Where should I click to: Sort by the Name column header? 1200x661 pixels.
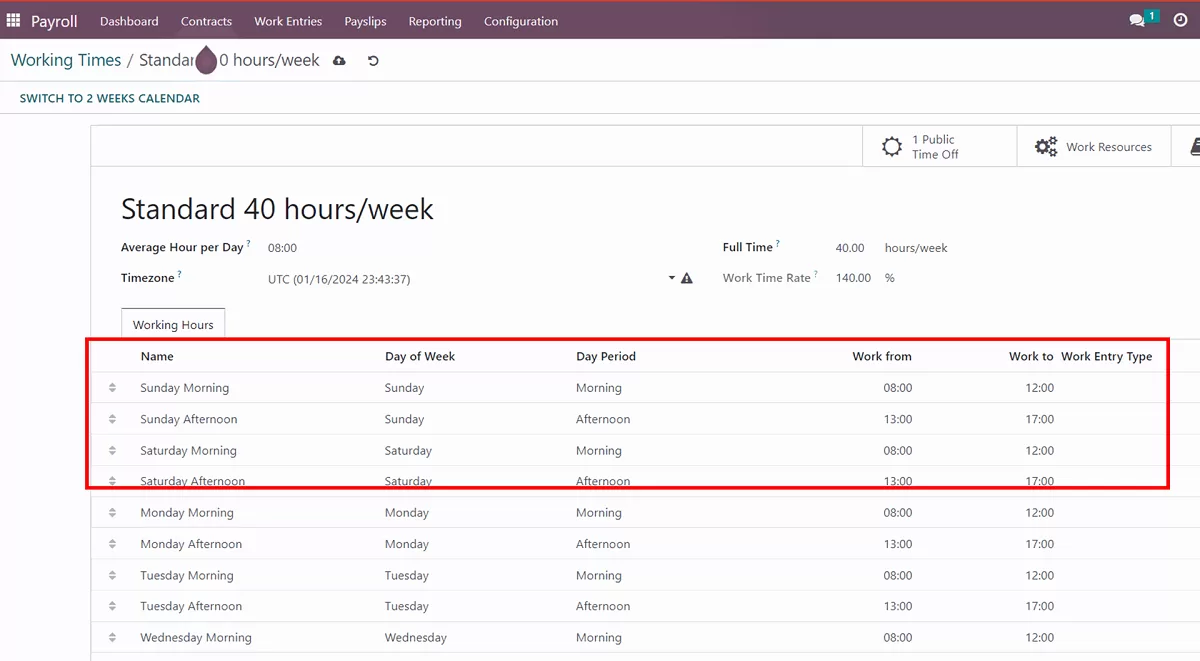point(157,356)
